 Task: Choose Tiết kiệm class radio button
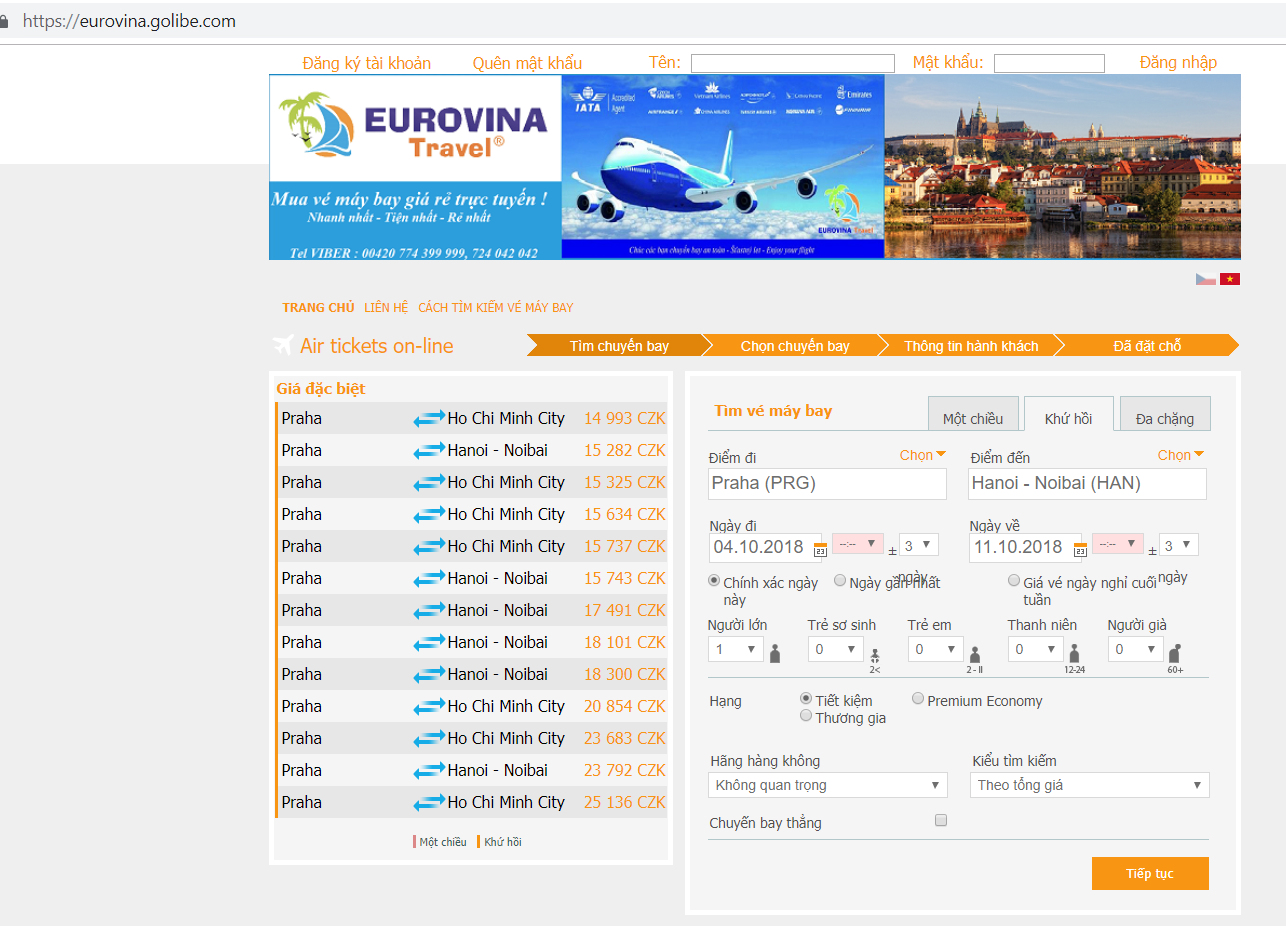[x=806, y=698]
